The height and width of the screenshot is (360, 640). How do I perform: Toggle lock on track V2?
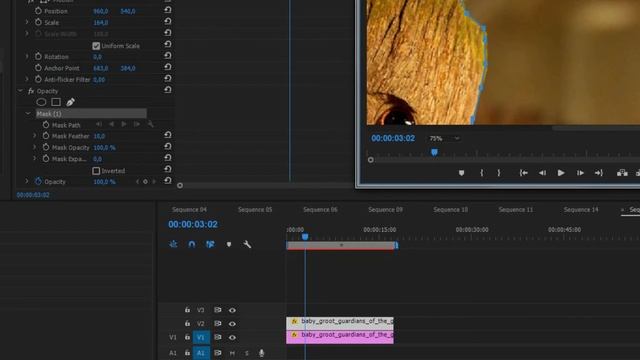(187, 323)
